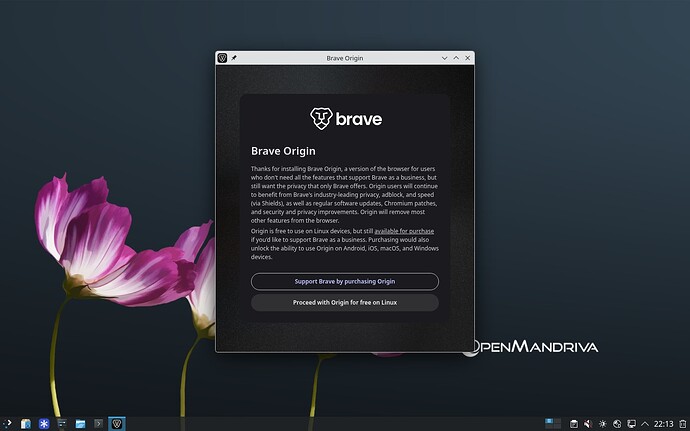Open the blue asterisk app in the taskbar

pos(44,424)
